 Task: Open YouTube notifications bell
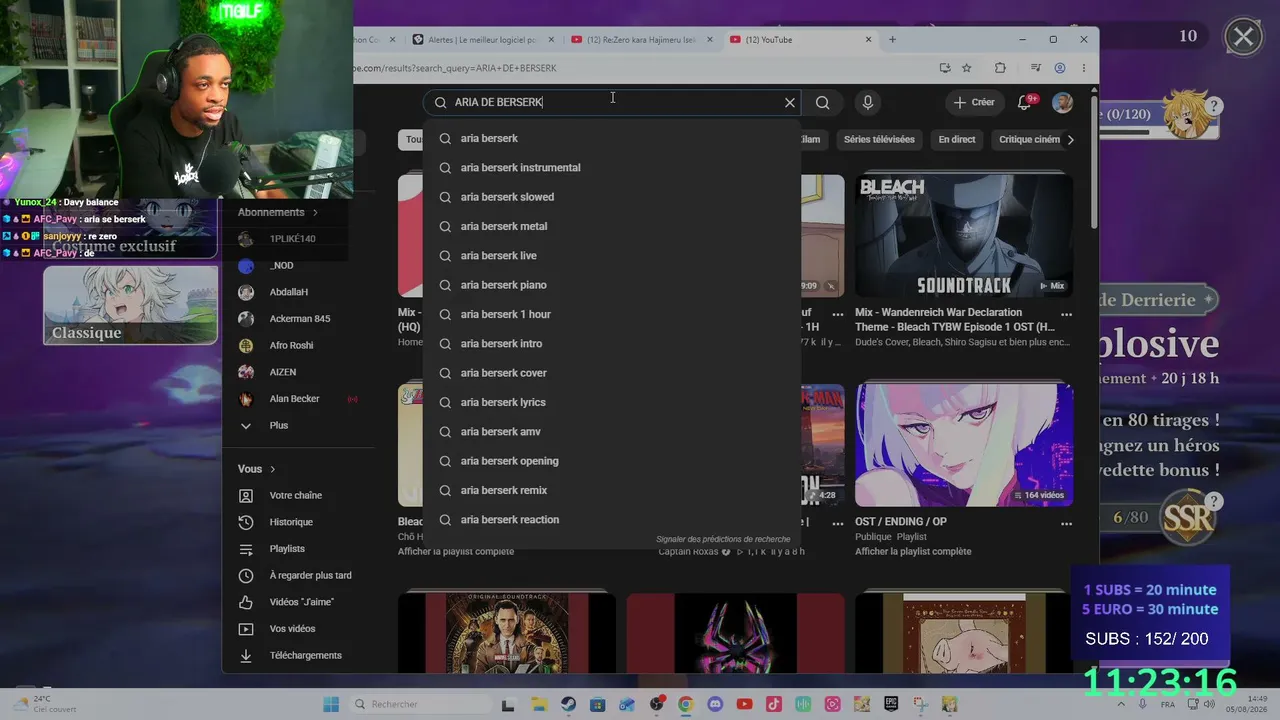tap(1024, 102)
